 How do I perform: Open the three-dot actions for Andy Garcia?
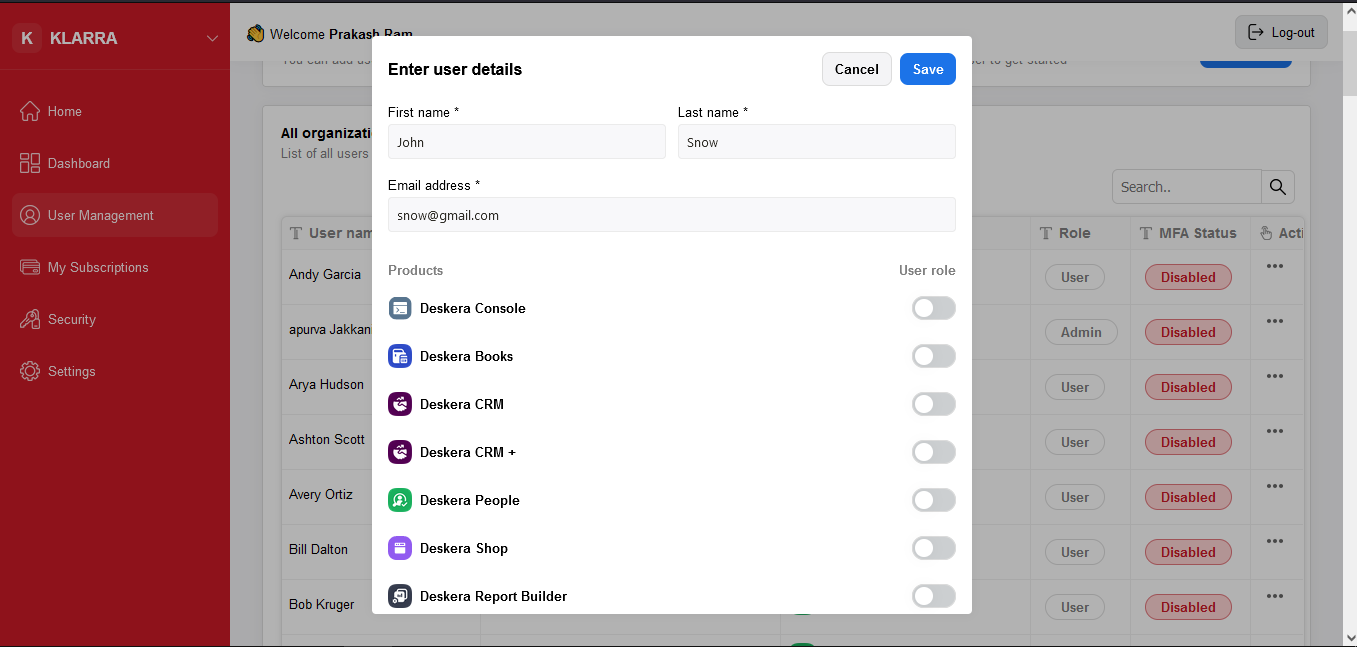click(x=1275, y=267)
